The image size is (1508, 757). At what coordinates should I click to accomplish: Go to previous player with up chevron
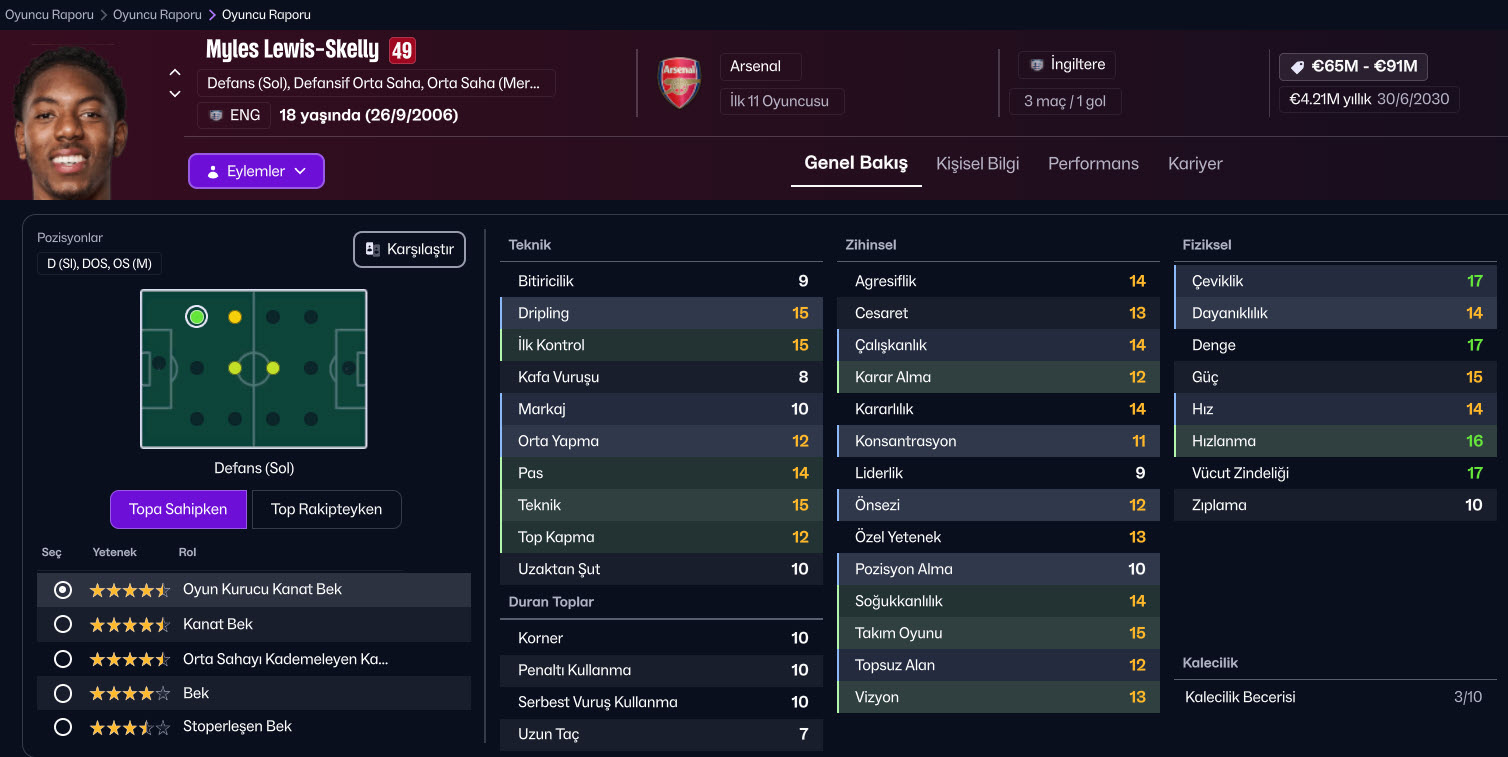coord(175,72)
